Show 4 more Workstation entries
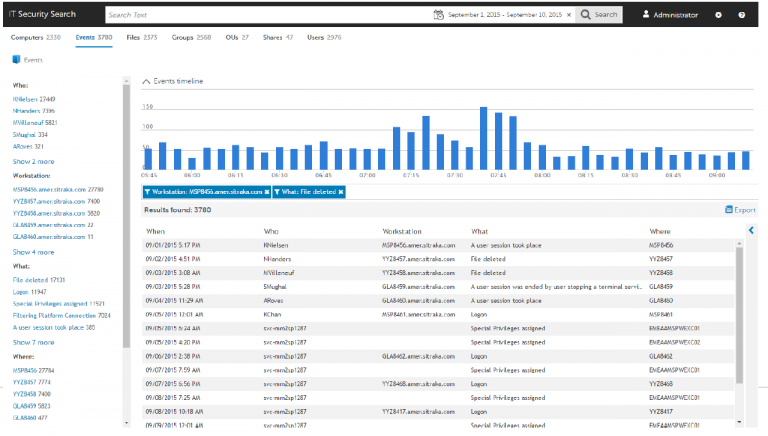Image resolution: width=768 pixels, height=436 pixels. click(x=33, y=252)
